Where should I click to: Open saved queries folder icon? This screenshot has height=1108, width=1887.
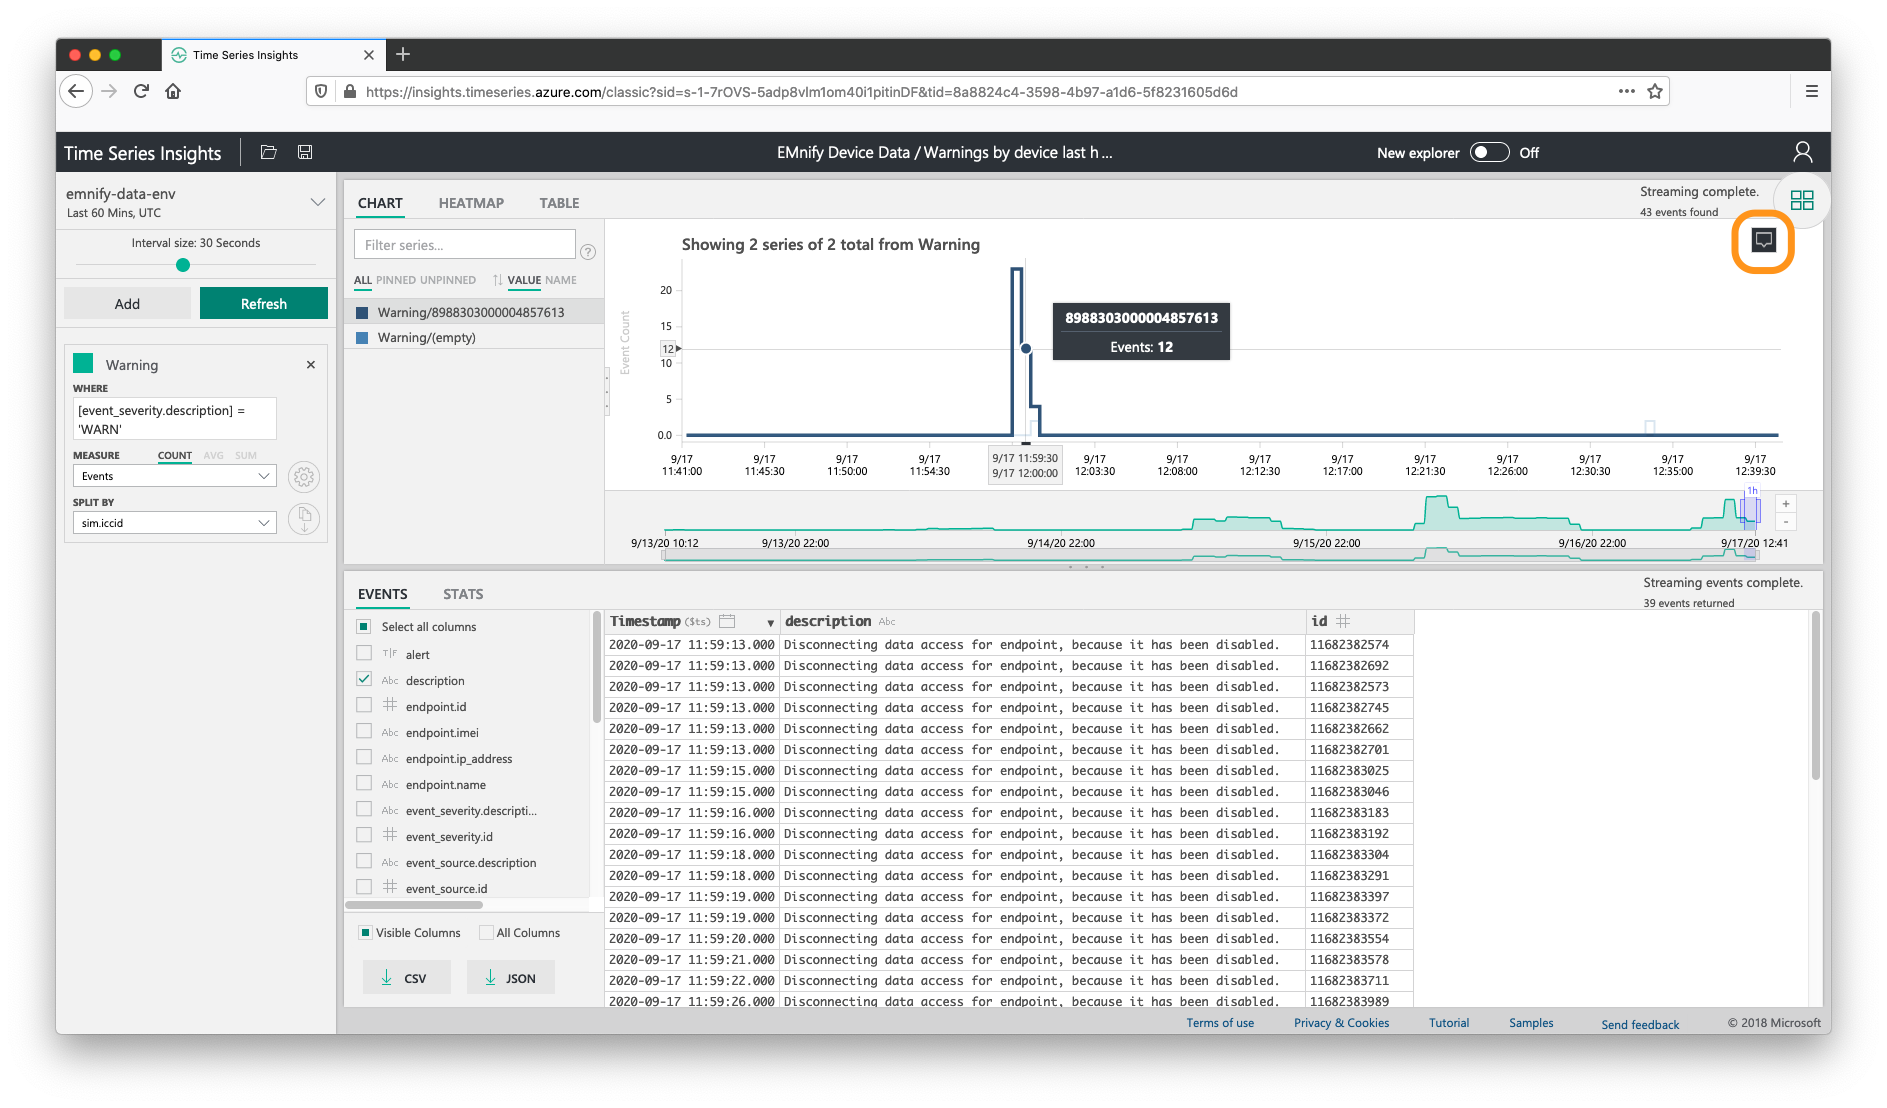(268, 152)
